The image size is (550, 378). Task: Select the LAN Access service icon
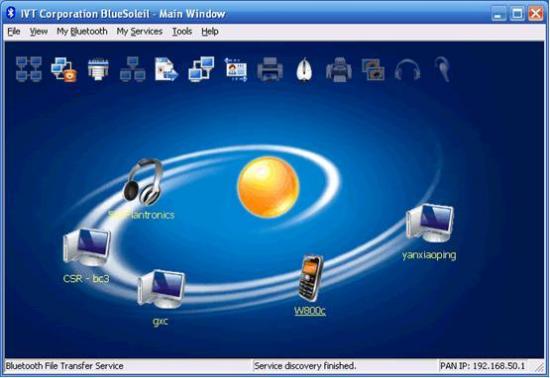[133, 69]
